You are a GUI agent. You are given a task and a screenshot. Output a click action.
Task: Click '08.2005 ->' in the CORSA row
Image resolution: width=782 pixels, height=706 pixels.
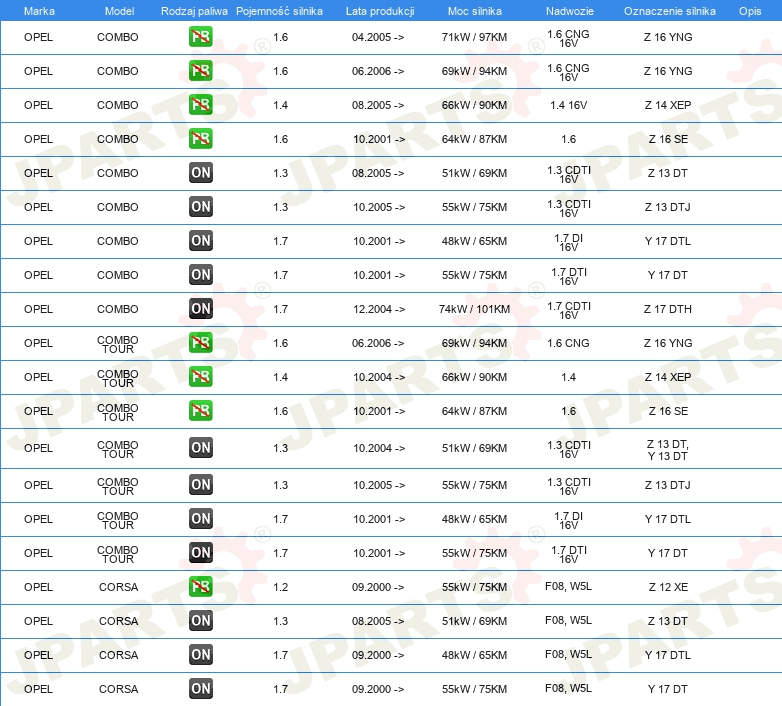(378, 621)
